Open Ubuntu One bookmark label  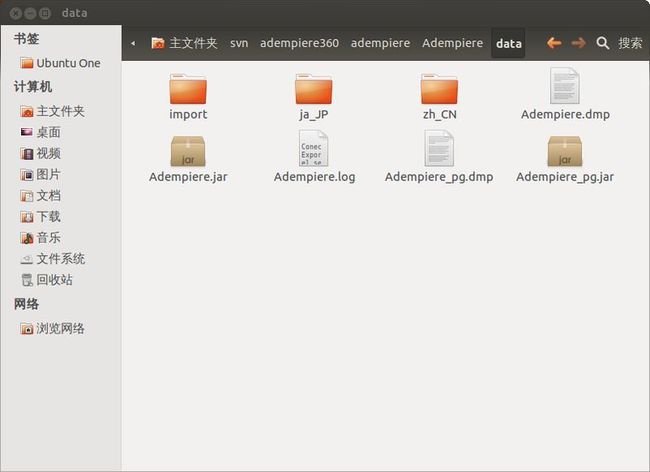(x=68, y=63)
